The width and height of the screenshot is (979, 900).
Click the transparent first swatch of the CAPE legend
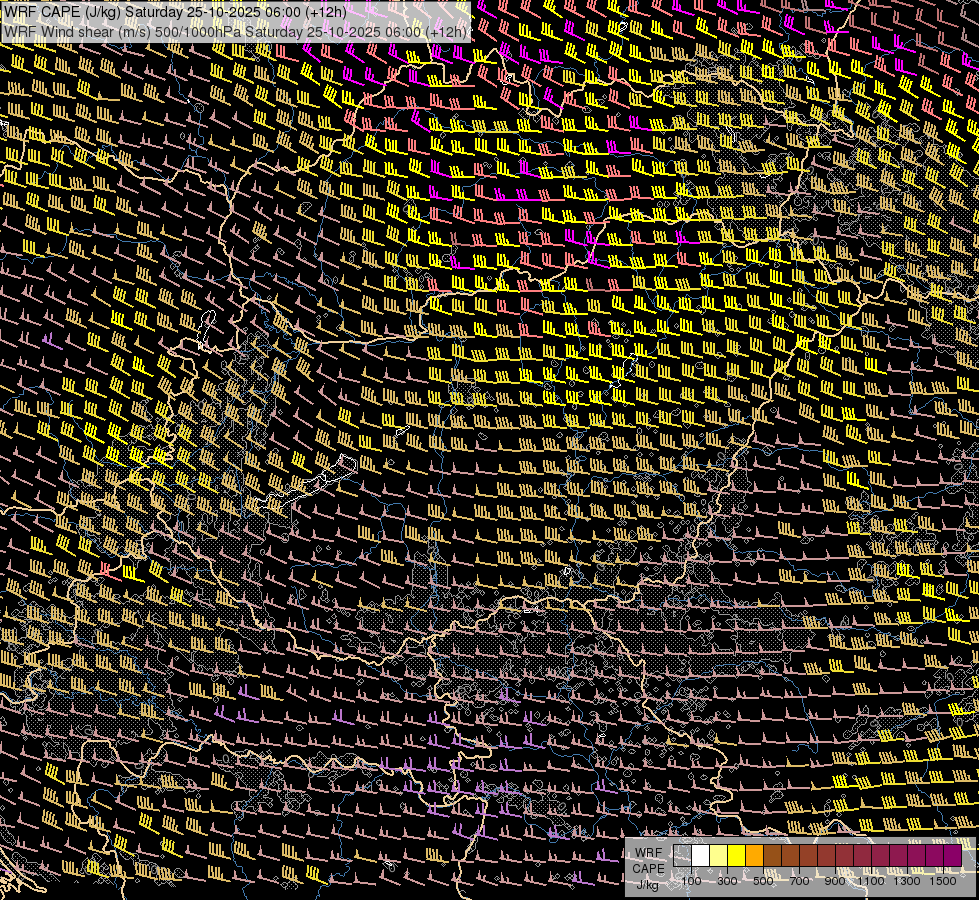point(682,856)
